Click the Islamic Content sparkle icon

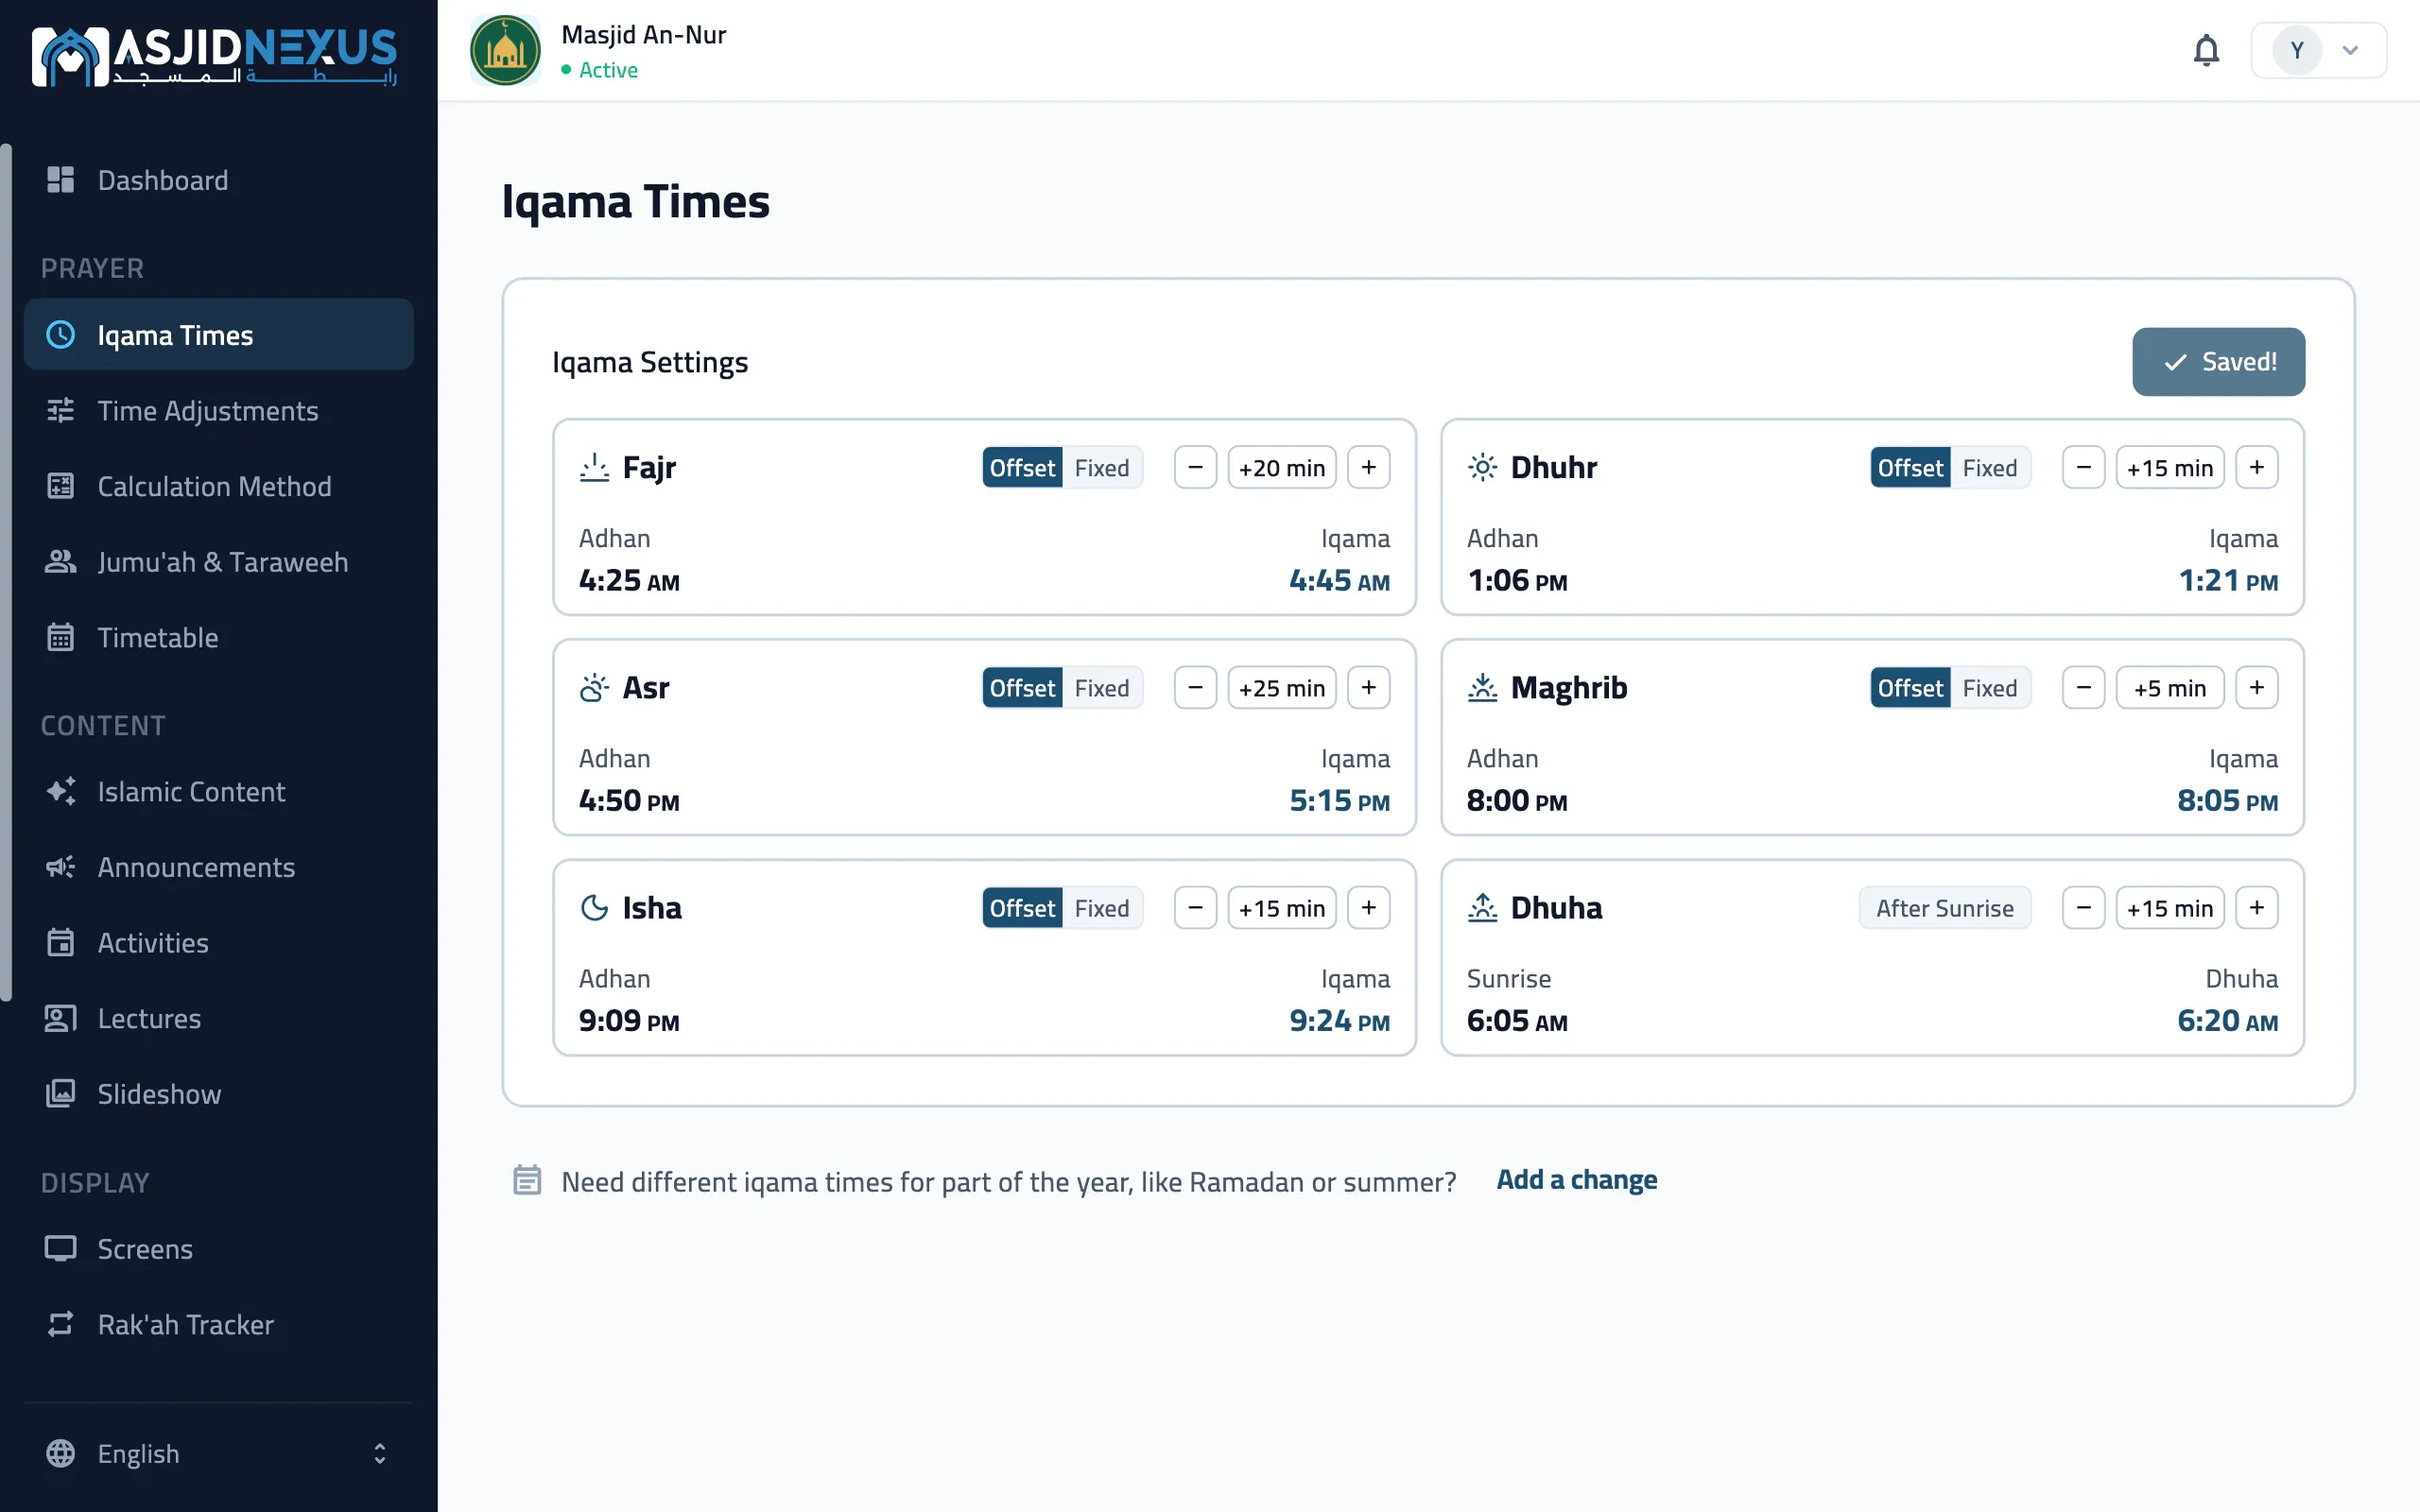[x=61, y=791]
